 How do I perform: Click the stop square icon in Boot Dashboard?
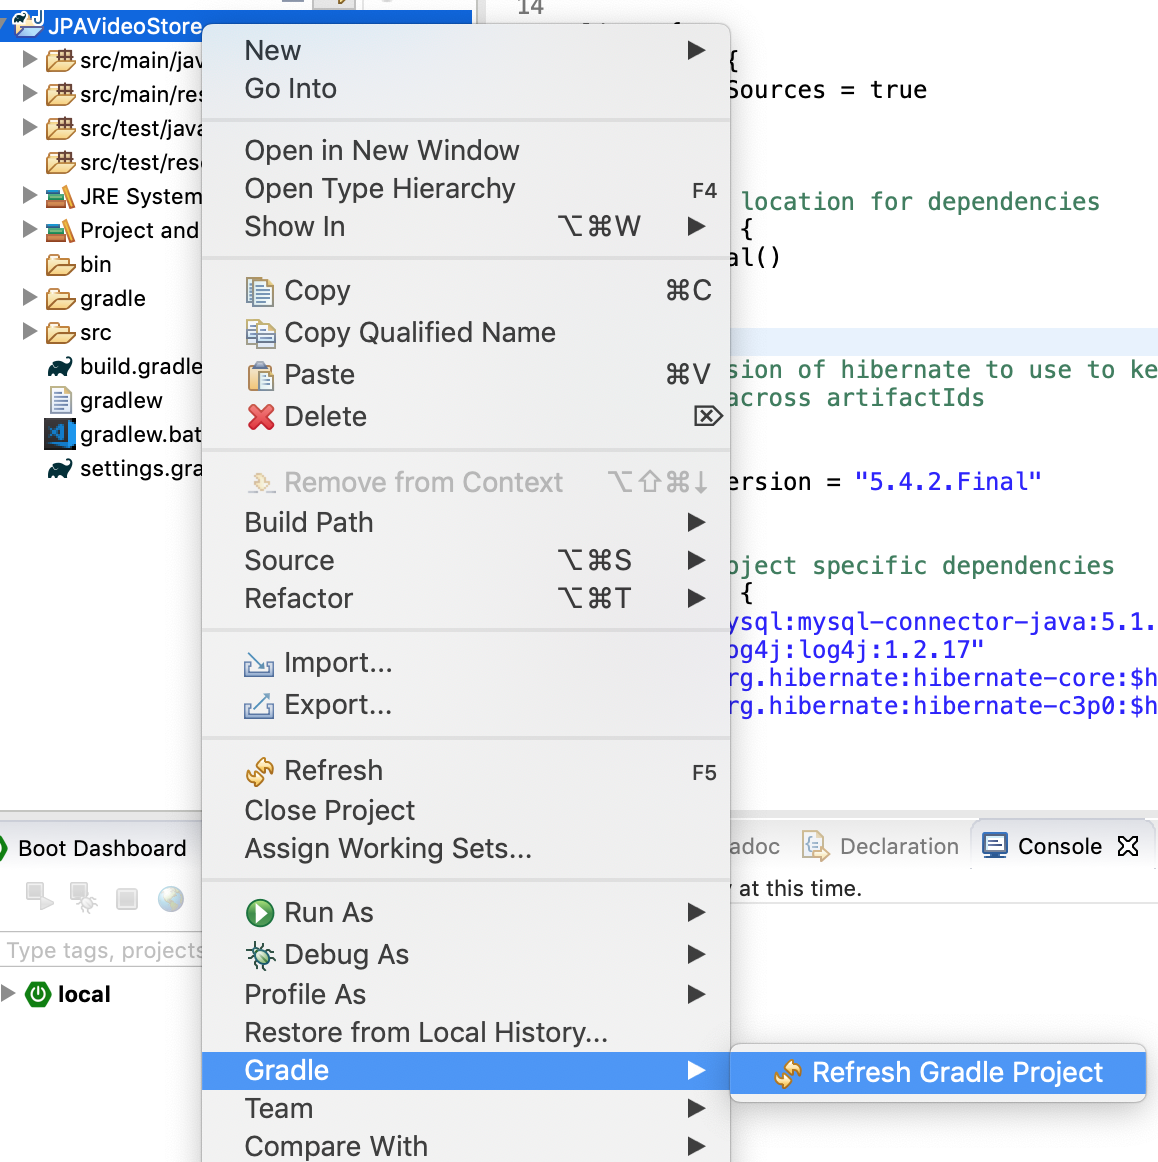126,899
